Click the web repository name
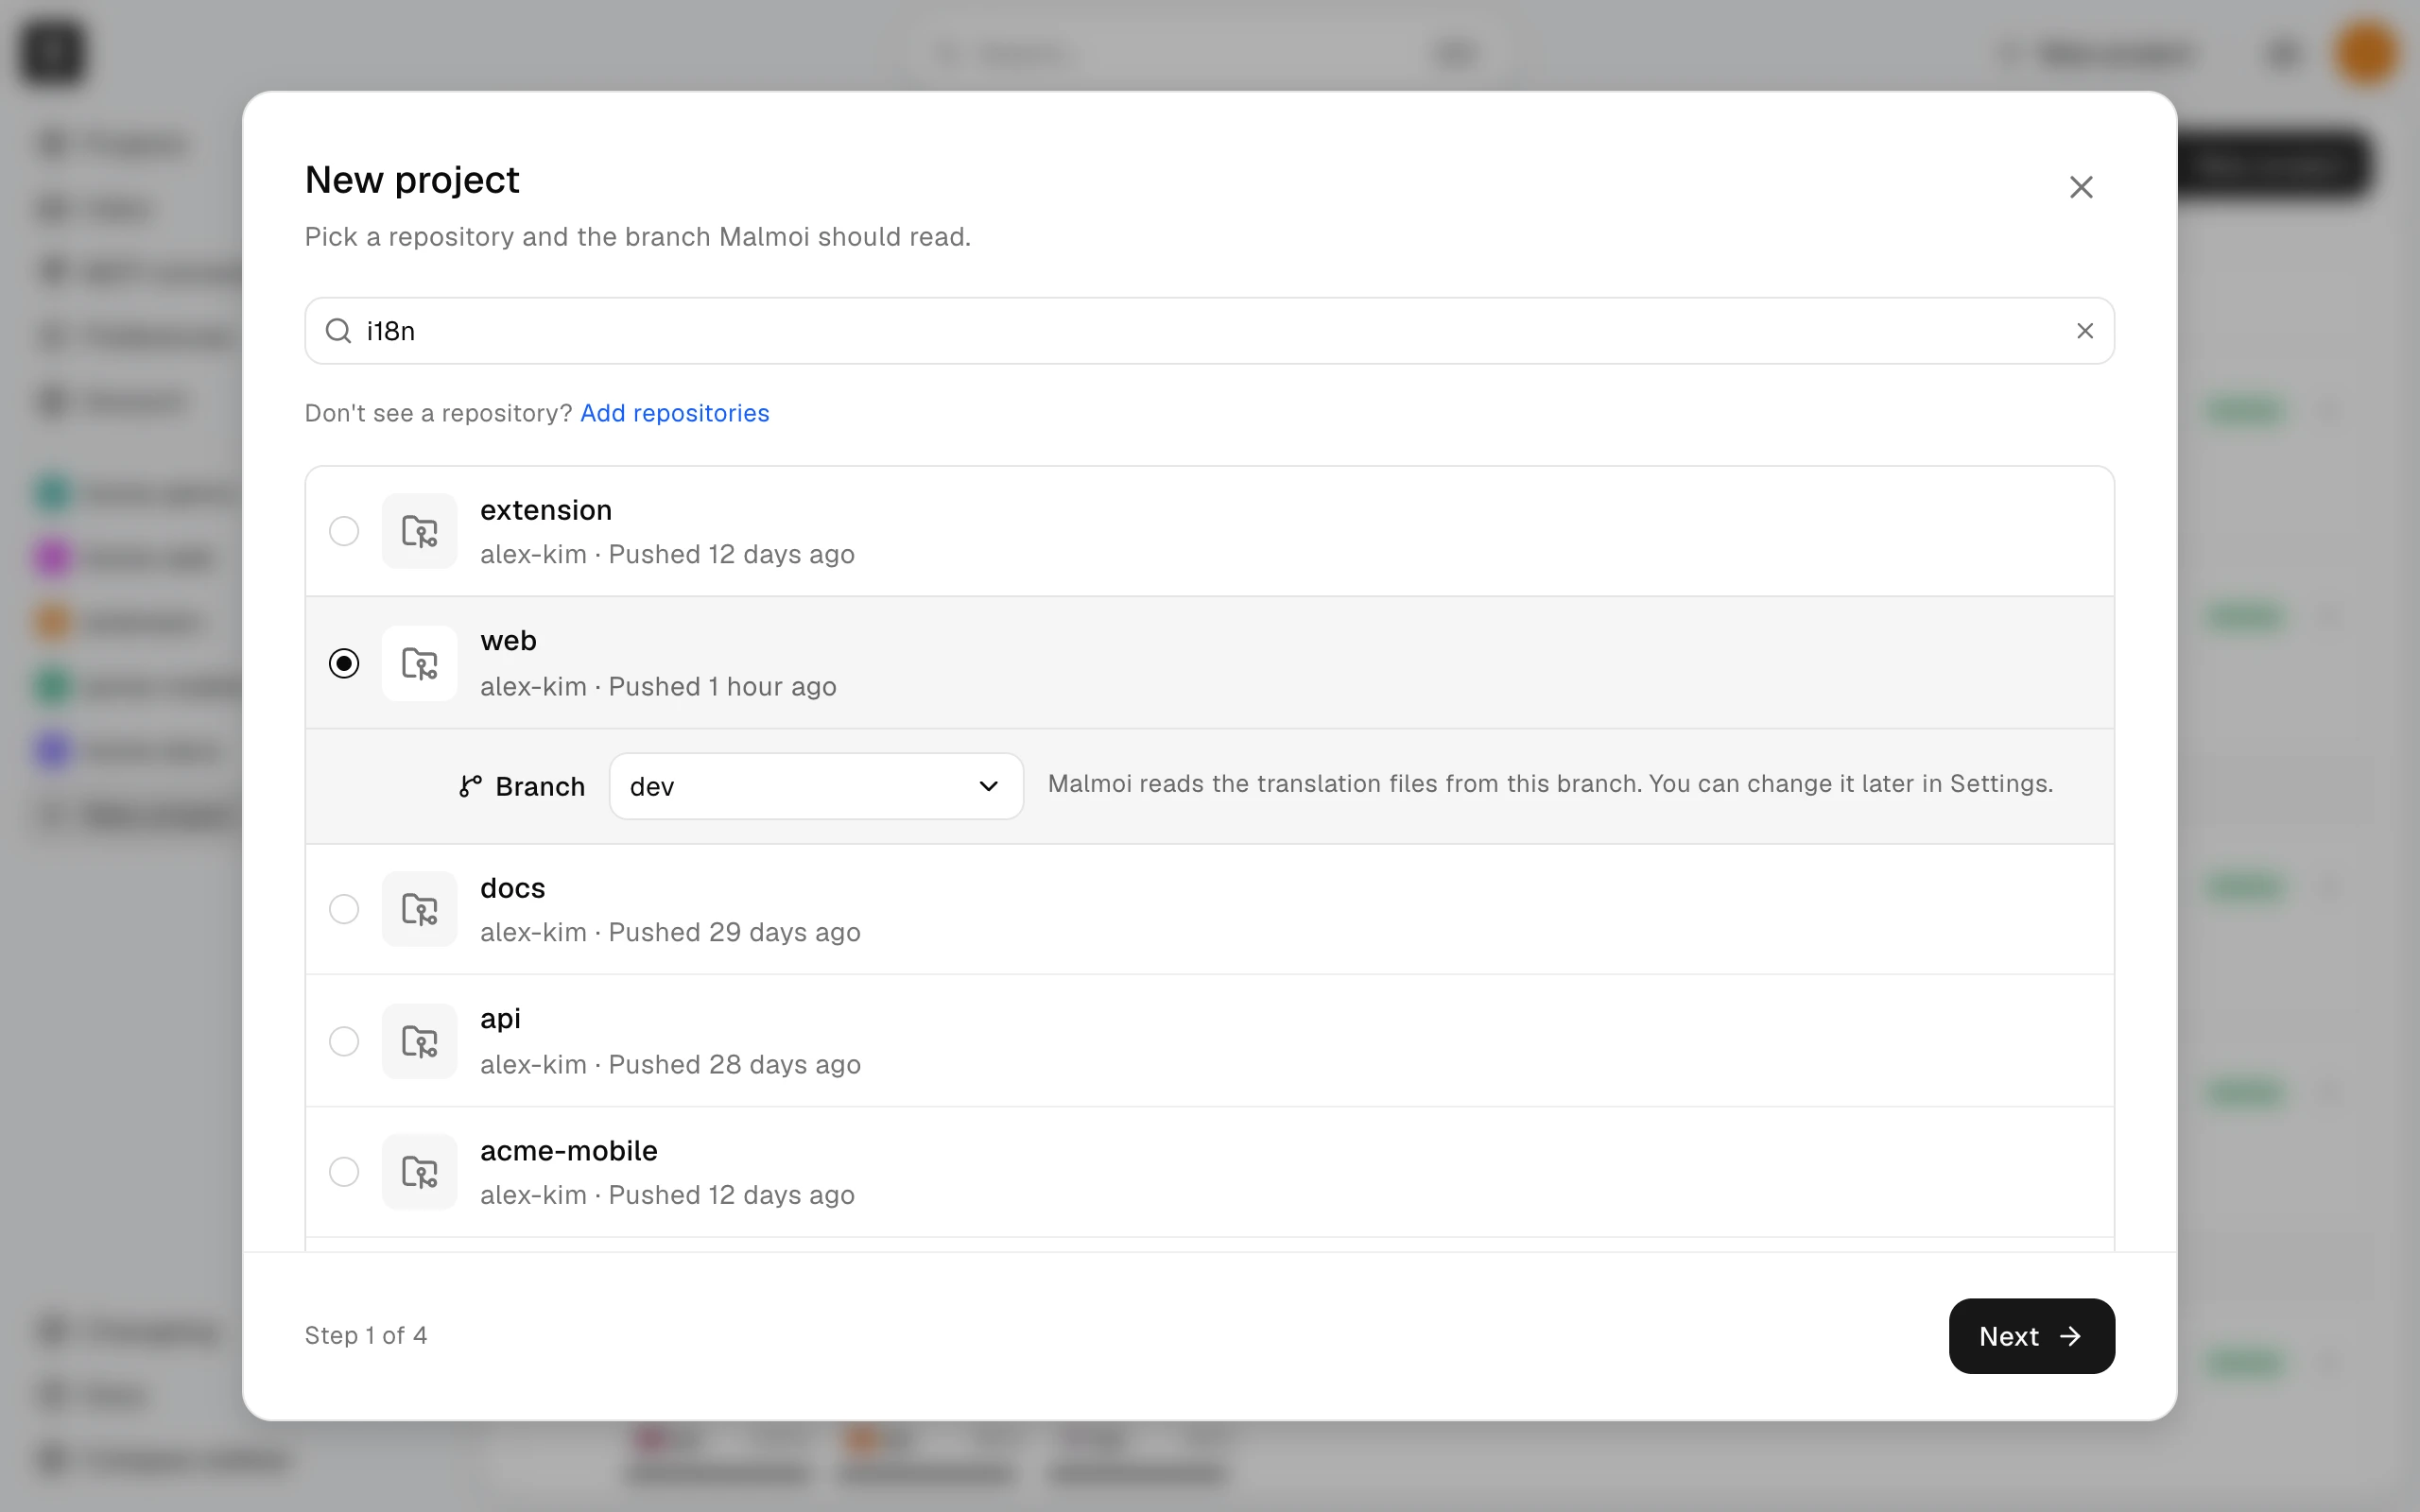The width and height of the screenshot is (2420, 1512). coord(508,640)
